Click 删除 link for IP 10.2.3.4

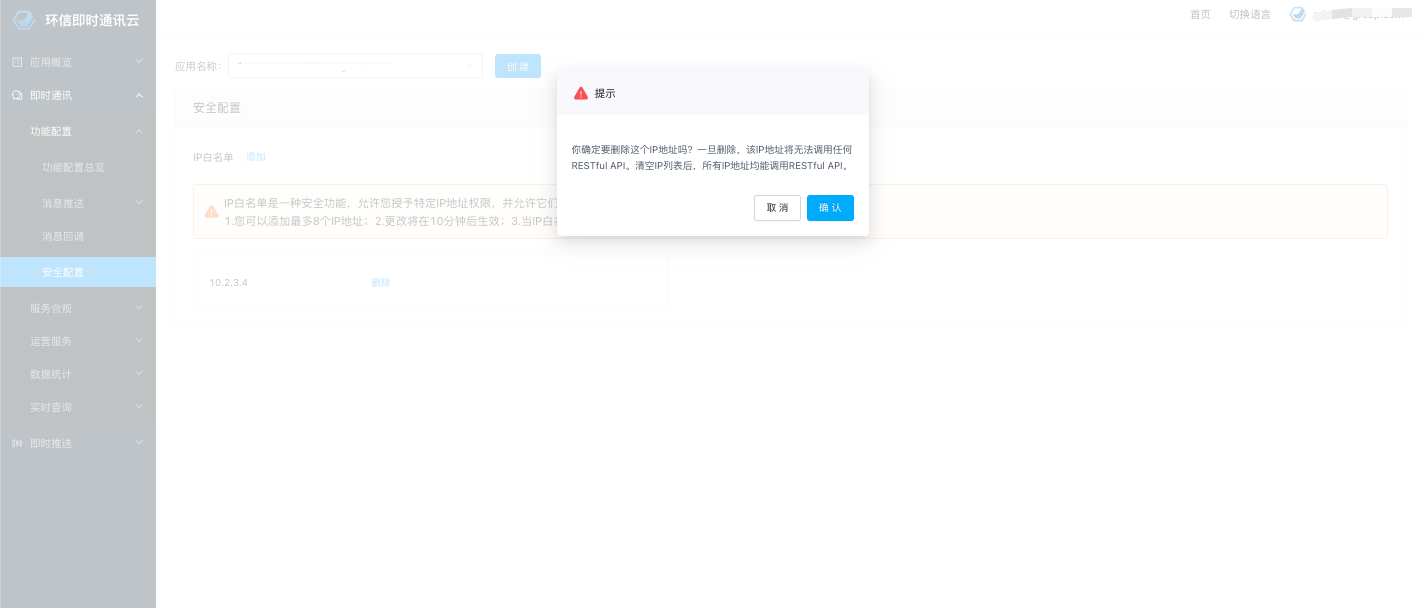point(380,283)
